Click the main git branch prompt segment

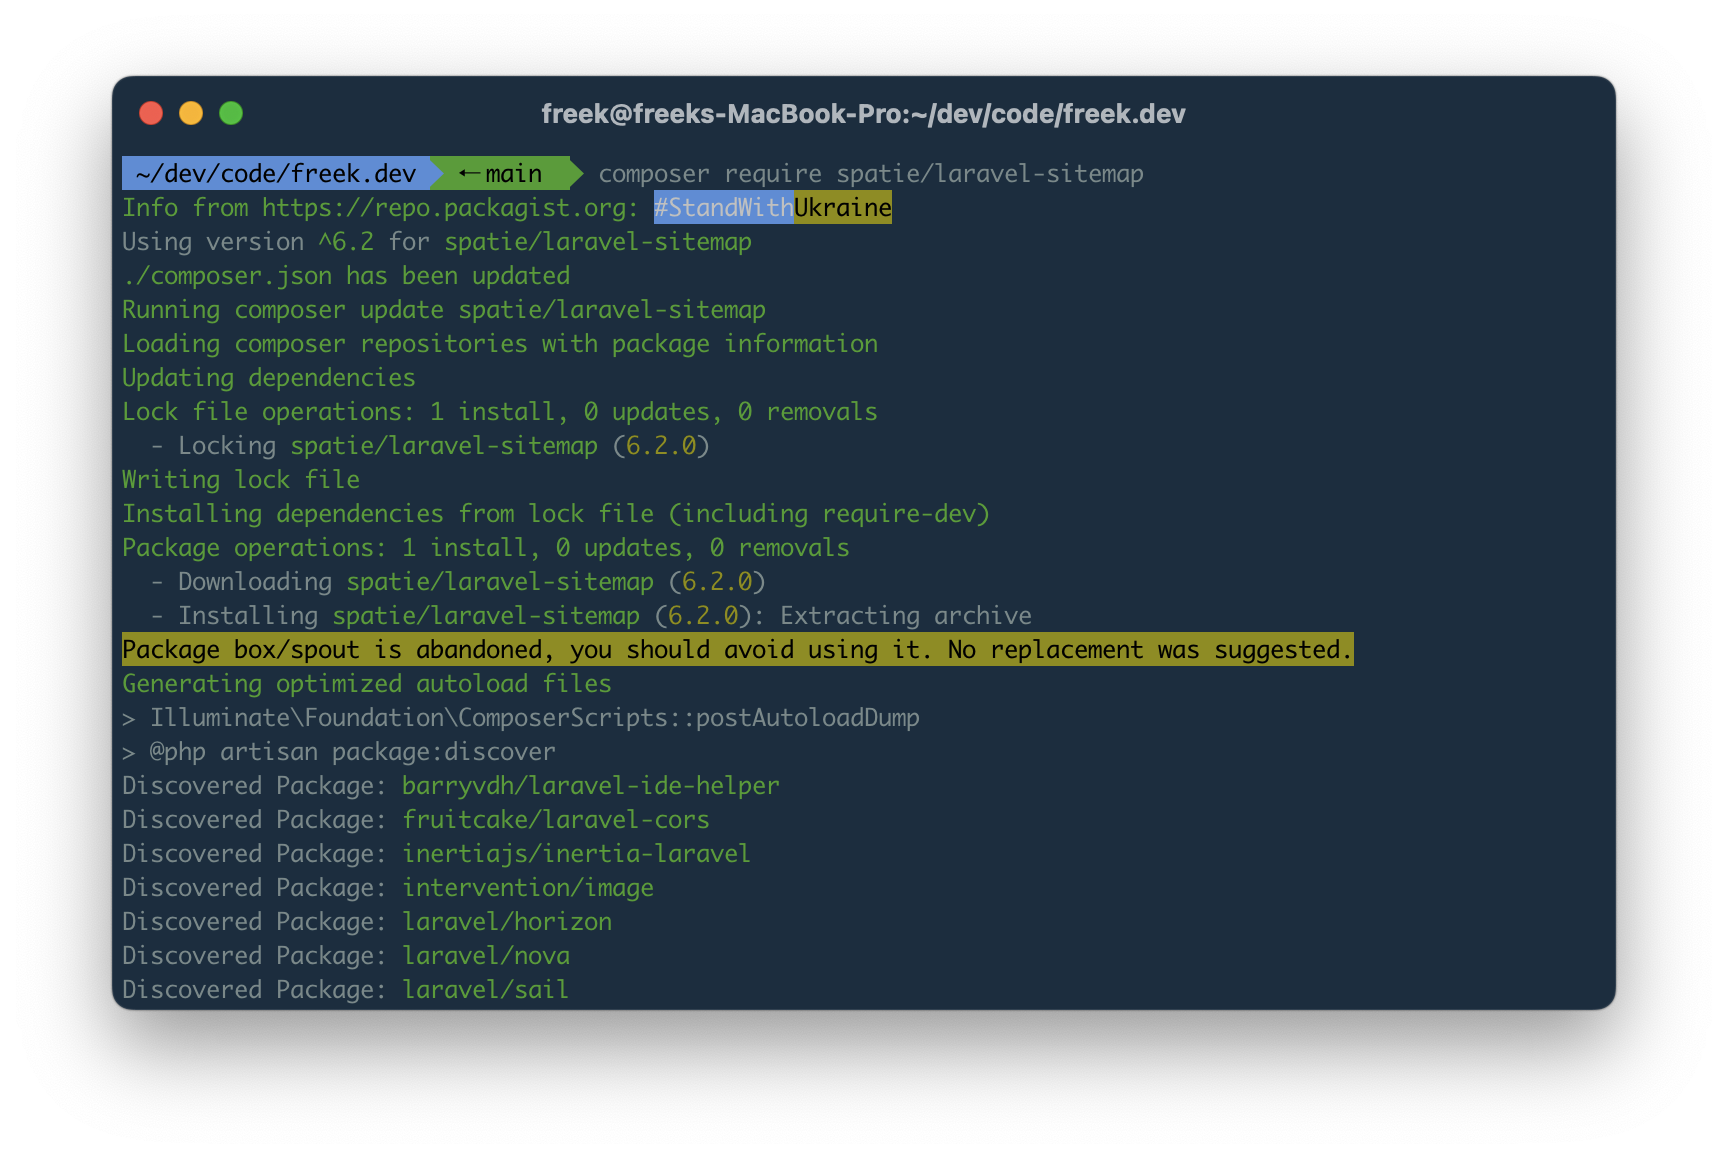505,173
